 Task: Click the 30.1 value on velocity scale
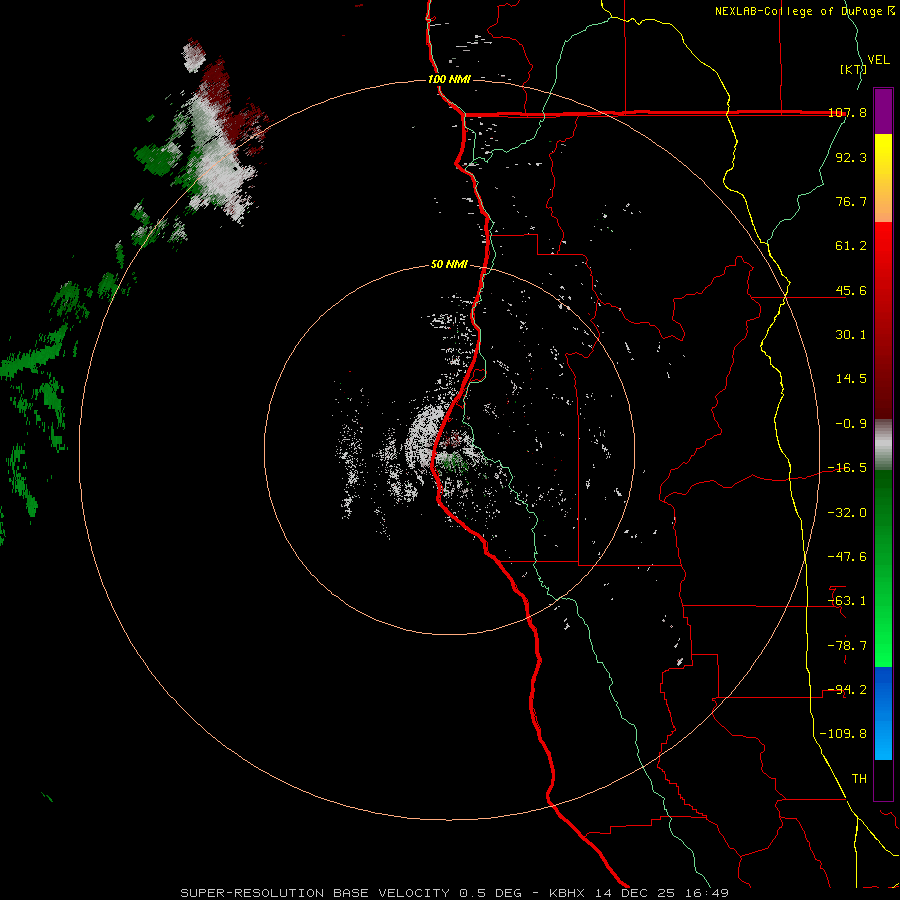click(851, 335)
